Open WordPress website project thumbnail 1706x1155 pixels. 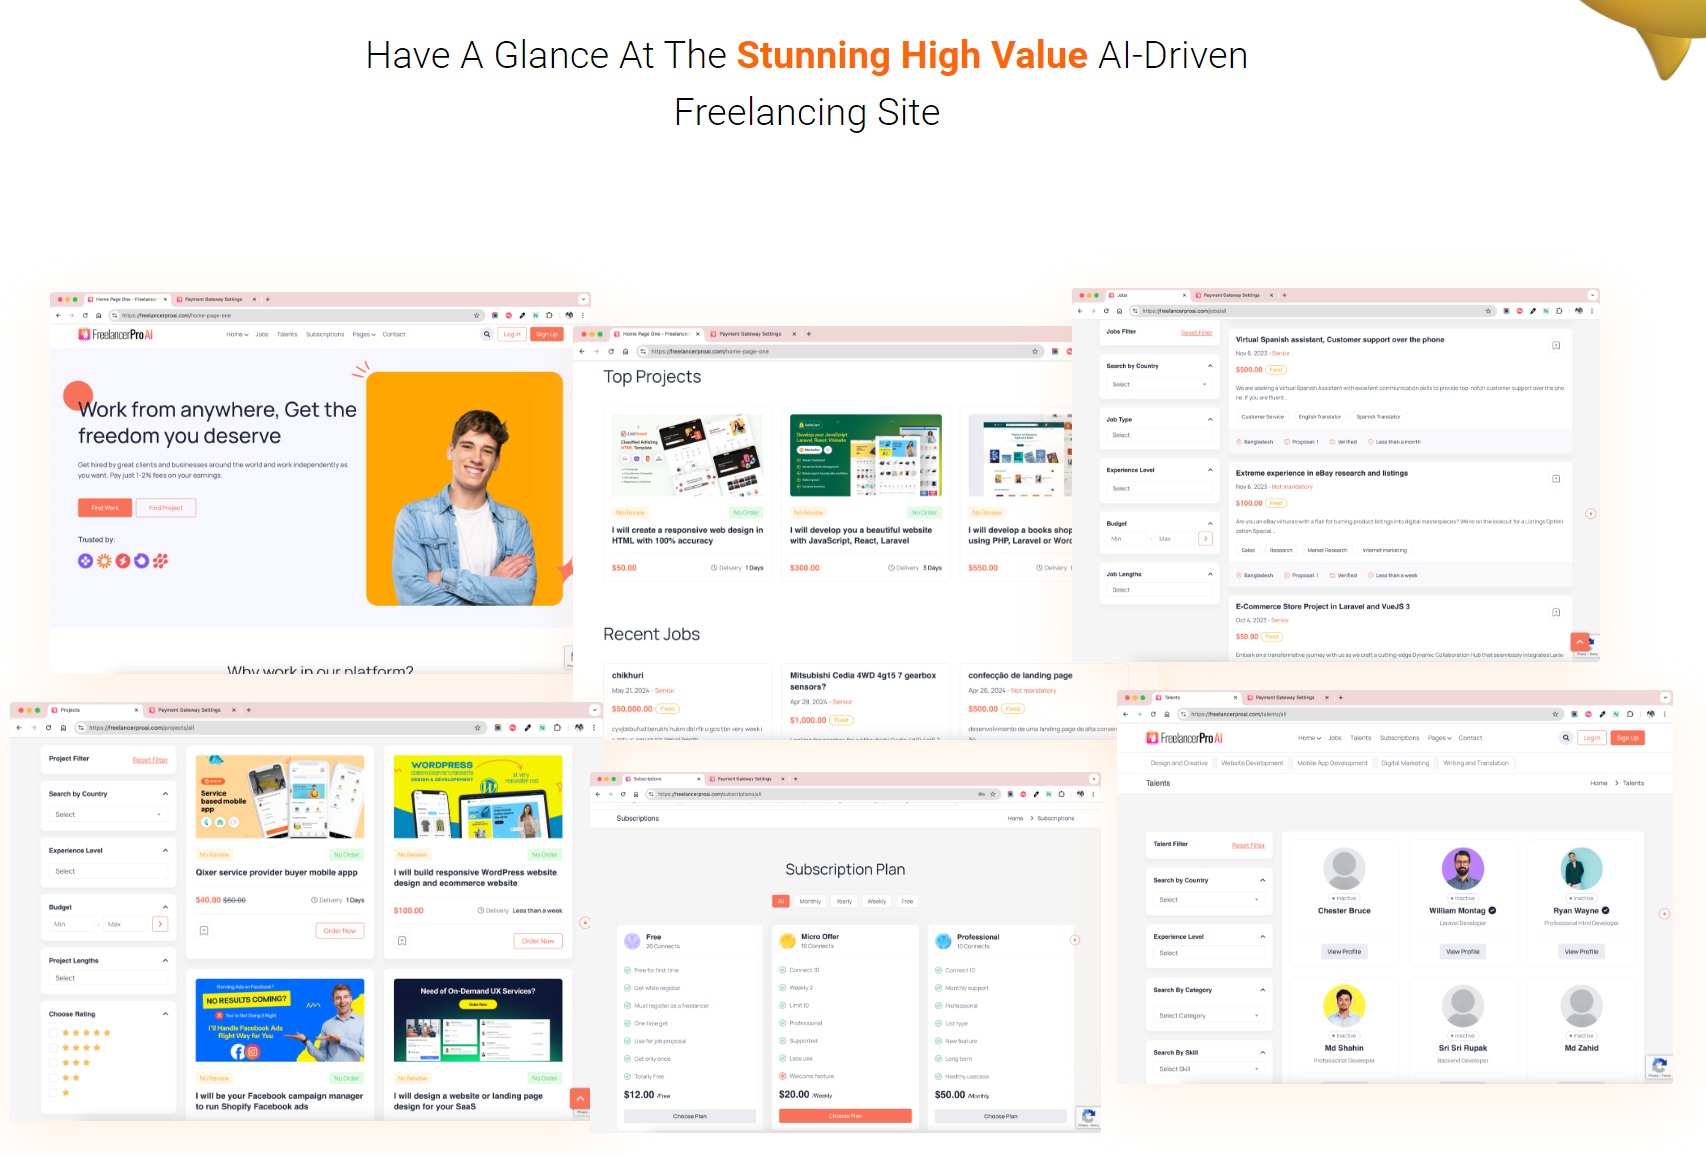(x=478, y=796)
